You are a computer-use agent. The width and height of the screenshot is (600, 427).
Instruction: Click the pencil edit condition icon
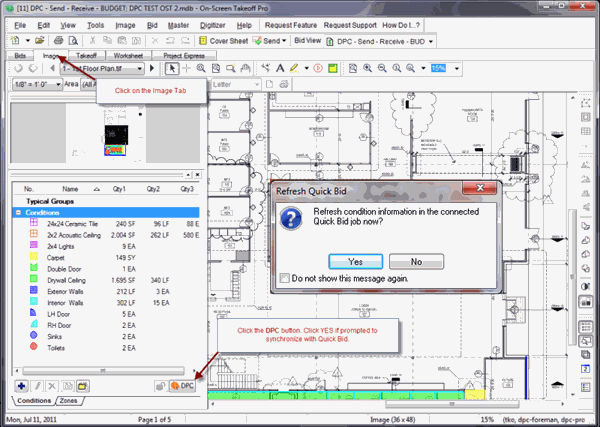38,386
